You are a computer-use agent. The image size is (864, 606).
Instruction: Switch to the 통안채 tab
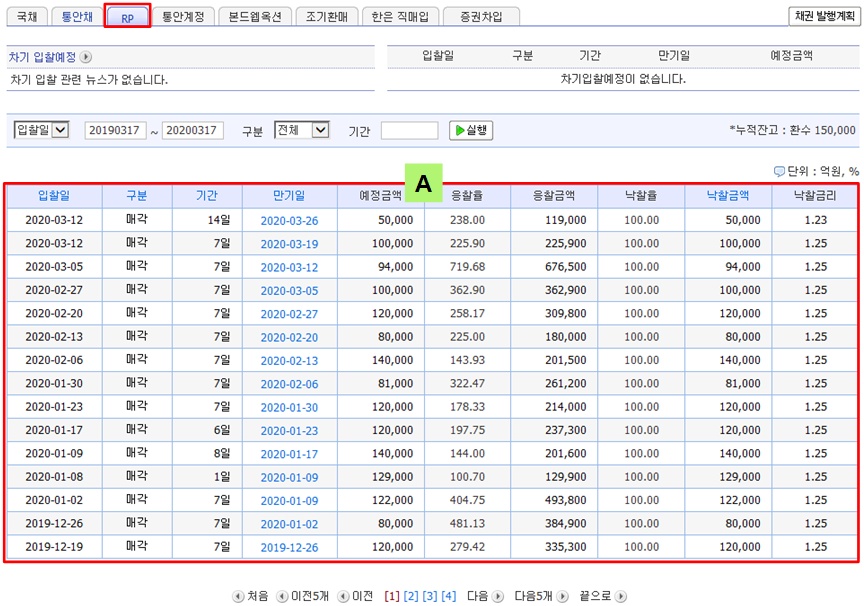click(x=77, y=17)
